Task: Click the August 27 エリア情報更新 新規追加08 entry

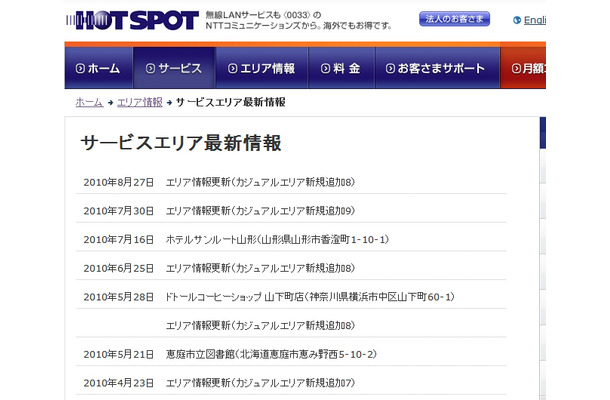Action: pos(260,182)
